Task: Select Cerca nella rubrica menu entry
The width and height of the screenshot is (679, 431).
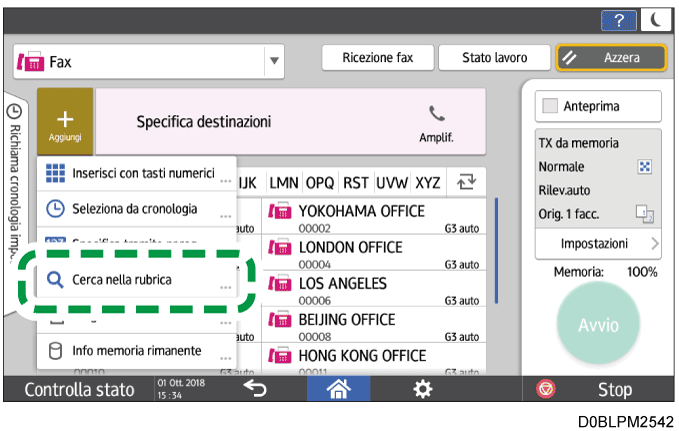Action: tap(136, 280)
